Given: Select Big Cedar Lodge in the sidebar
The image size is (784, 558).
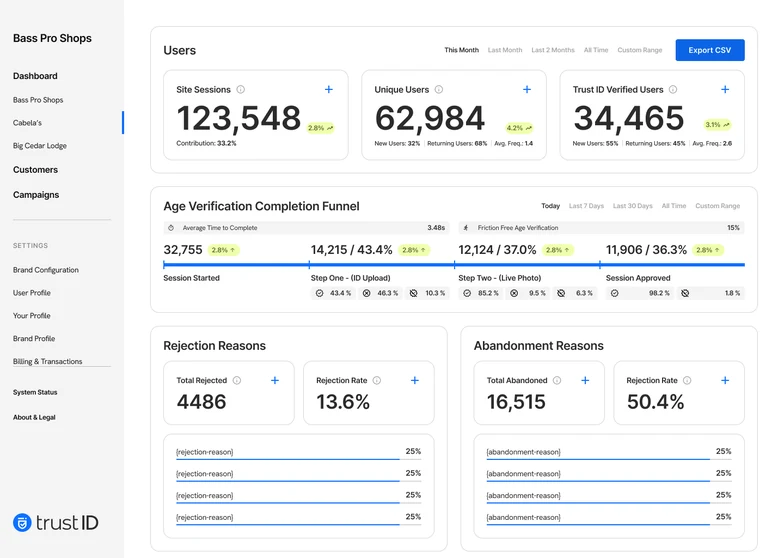Looking at the screenshot, I should tap(40, 146).
